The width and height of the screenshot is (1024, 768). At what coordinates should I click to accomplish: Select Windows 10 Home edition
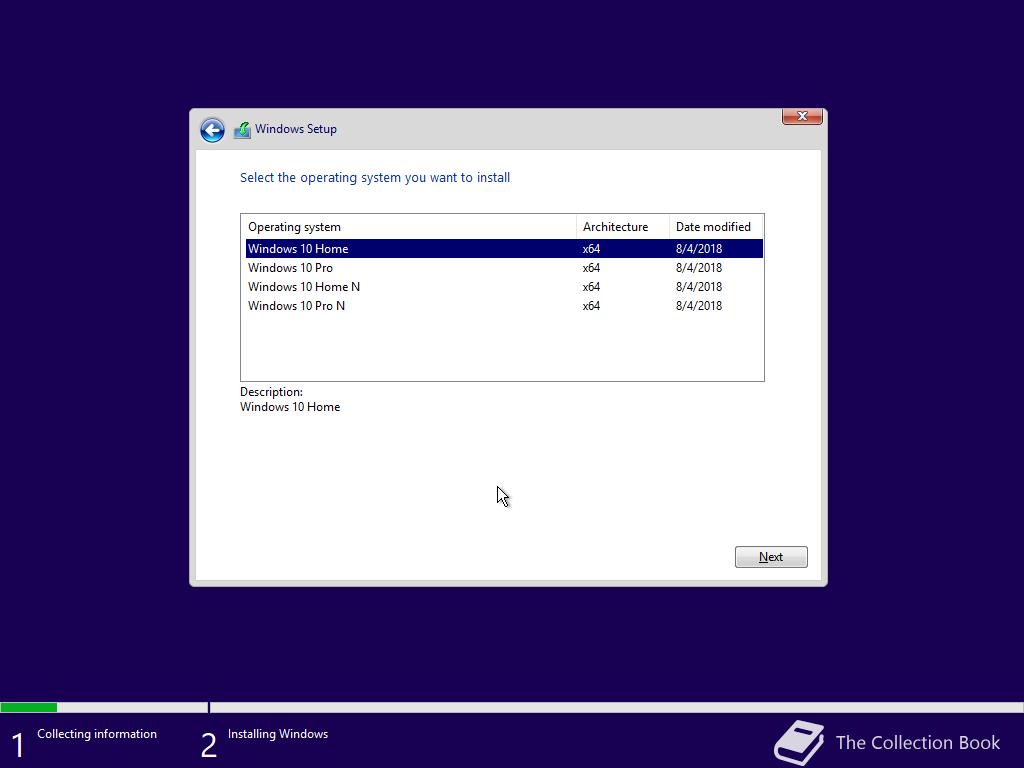tap(504, 249)
